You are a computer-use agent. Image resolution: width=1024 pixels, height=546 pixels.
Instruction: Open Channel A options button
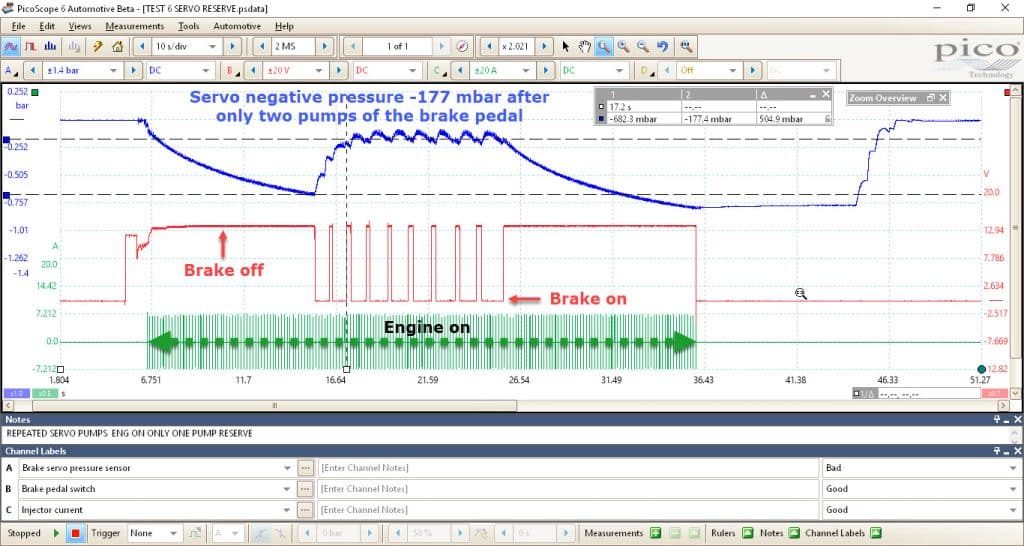pyautogui.click(x=11, y=71)
